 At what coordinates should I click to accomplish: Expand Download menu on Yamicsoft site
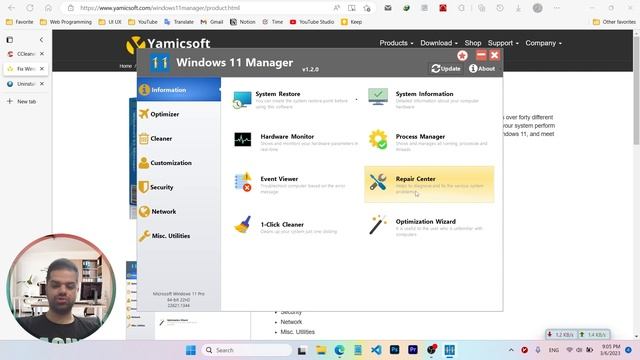coord(439,43)
